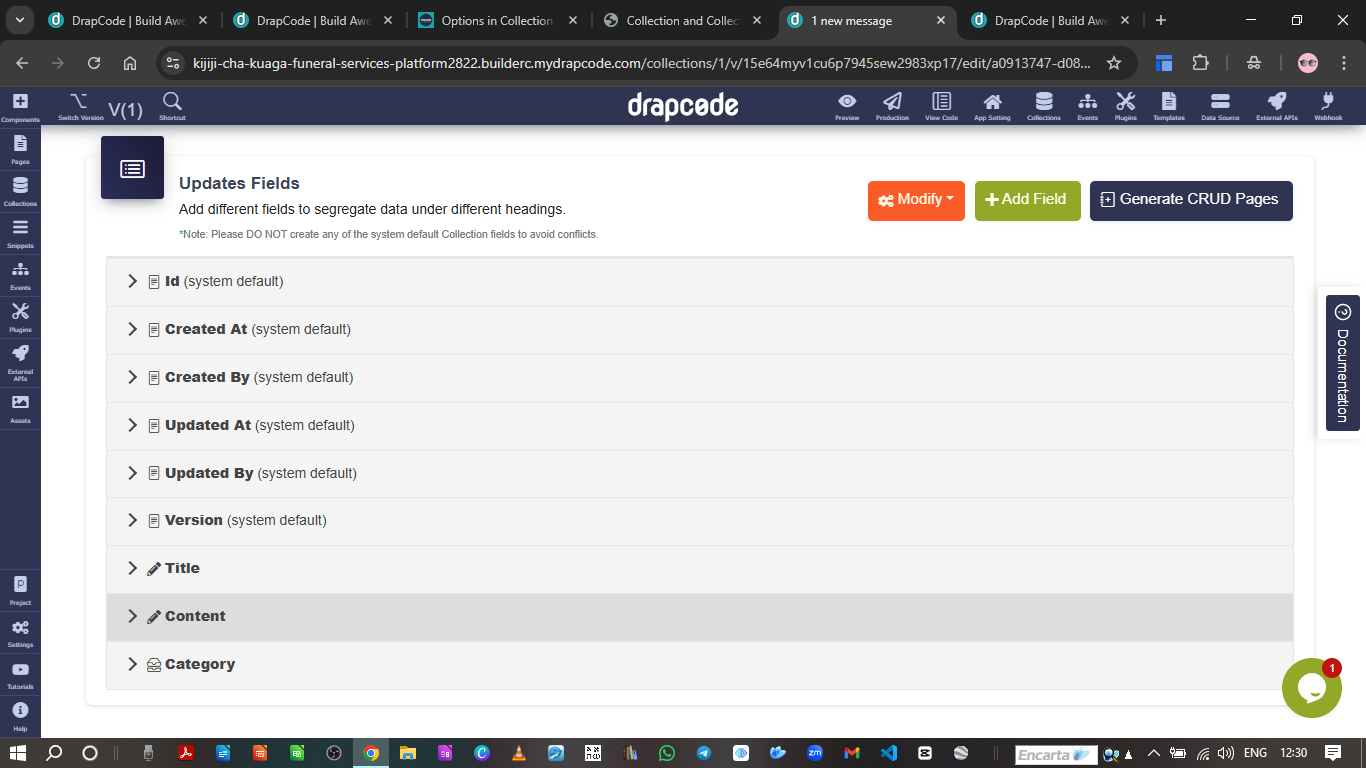
Task: Expand the Updated At field row
Action: [699, 426]
